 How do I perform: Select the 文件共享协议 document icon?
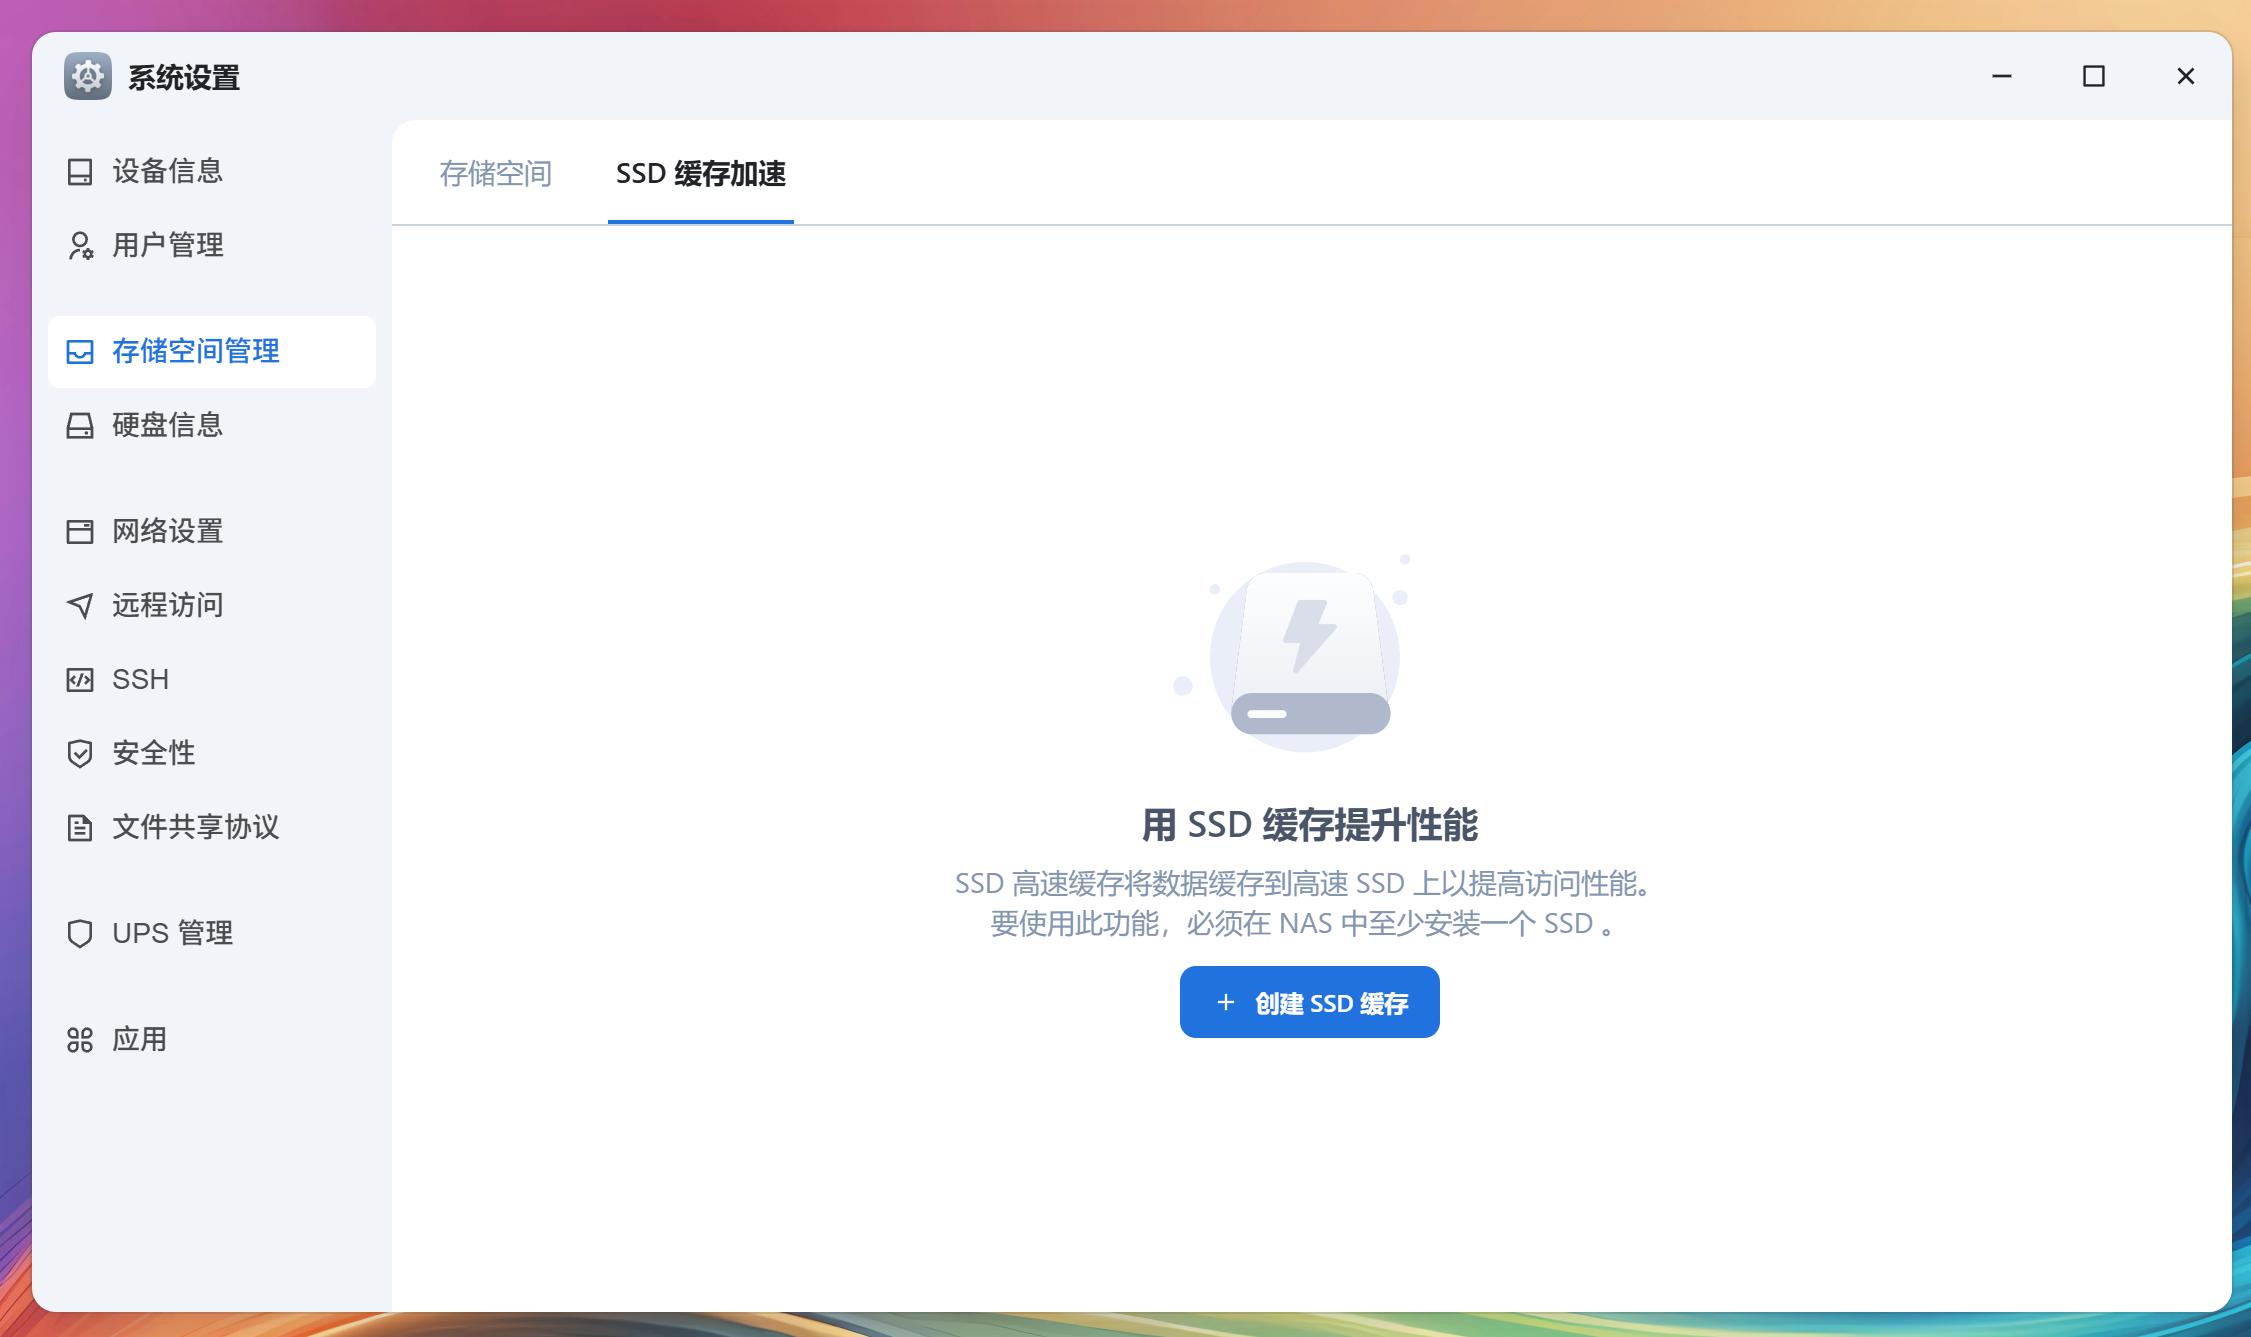pyautogui.click(x=80, y=828)
